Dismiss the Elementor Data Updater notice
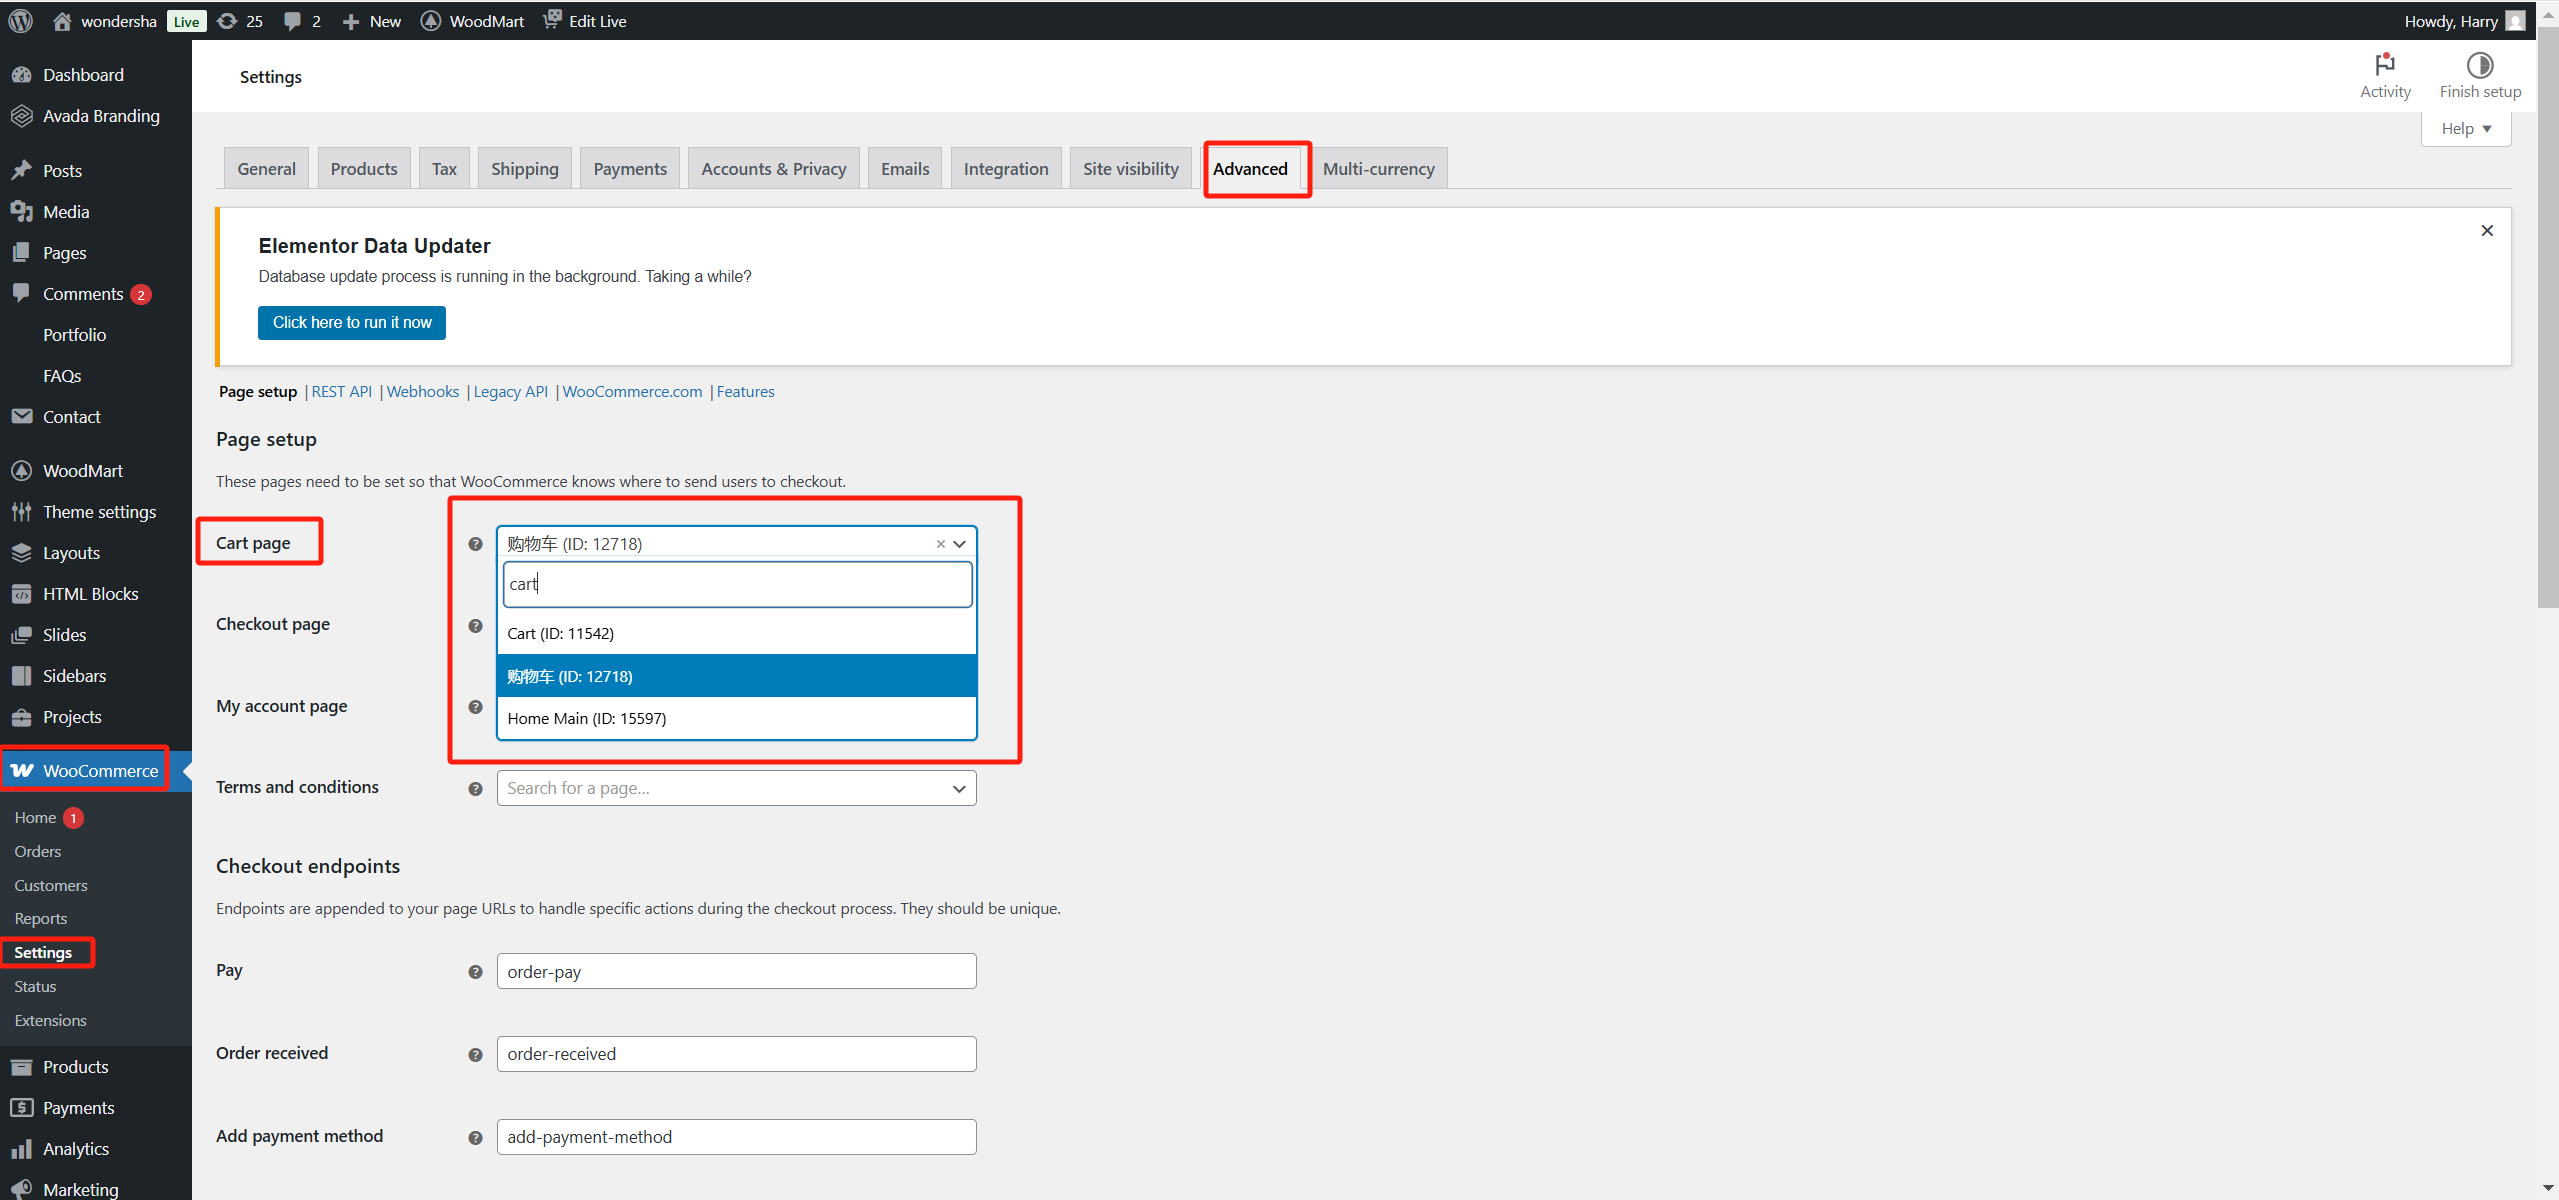Viewport: 2559px width, 1200px height. [x=2487, y=231]
